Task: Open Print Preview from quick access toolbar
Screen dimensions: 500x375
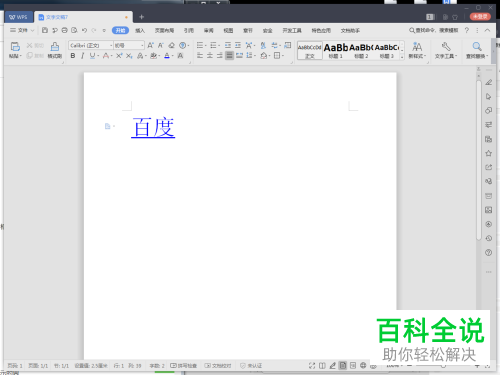Action: 74,30
